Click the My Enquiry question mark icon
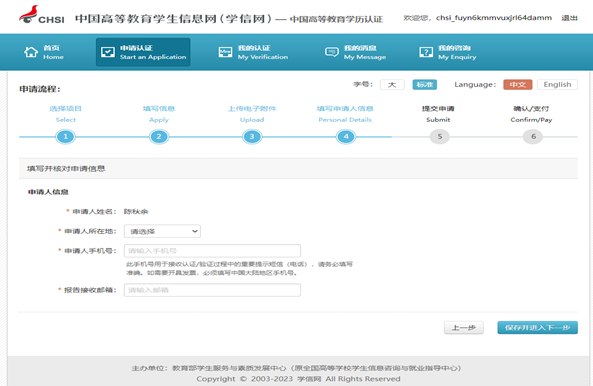The height and width of the screenshot is (386, 593). [x=426, y=52]
